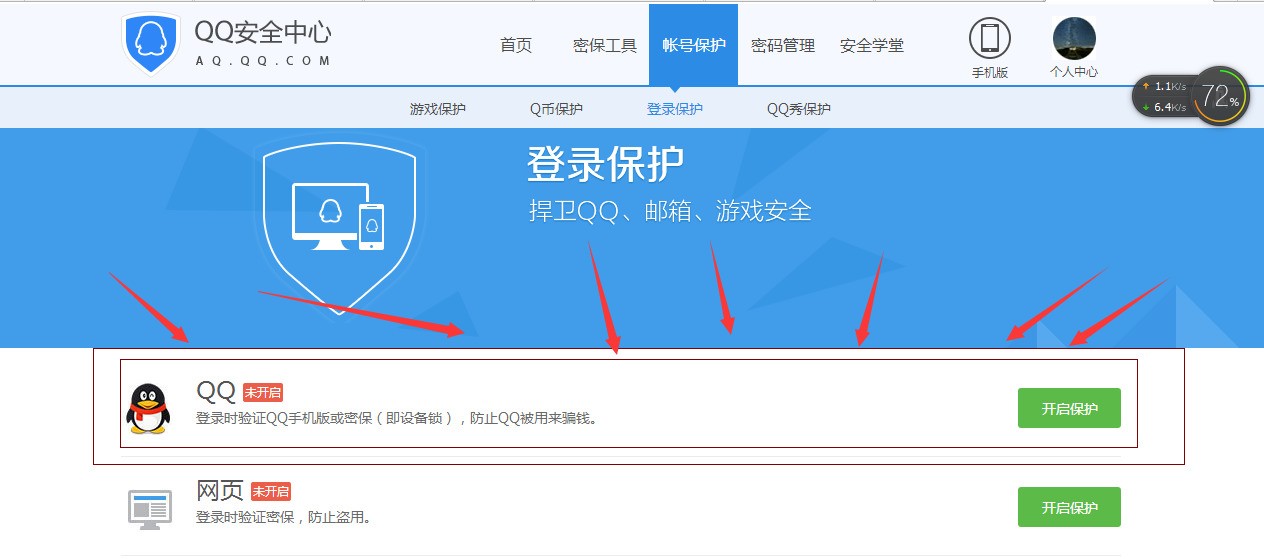
Task: Open the 密保工具 menu
Action: point(605,45)
